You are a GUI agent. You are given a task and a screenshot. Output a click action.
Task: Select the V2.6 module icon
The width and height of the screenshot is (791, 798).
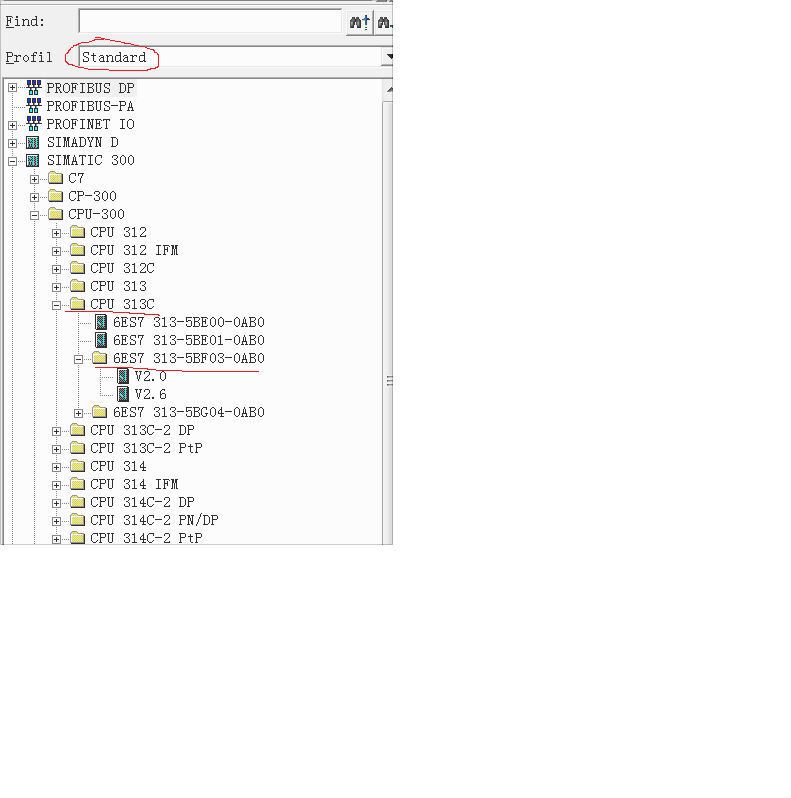[x=123, y=393]
